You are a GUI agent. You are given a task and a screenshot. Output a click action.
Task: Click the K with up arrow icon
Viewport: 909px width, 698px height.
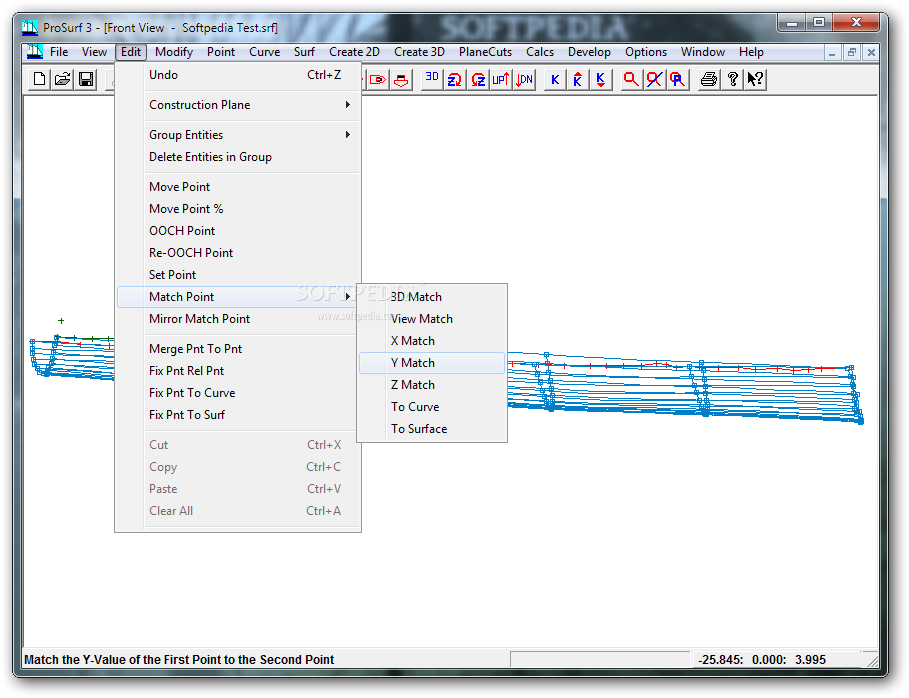tap(578, 79)
